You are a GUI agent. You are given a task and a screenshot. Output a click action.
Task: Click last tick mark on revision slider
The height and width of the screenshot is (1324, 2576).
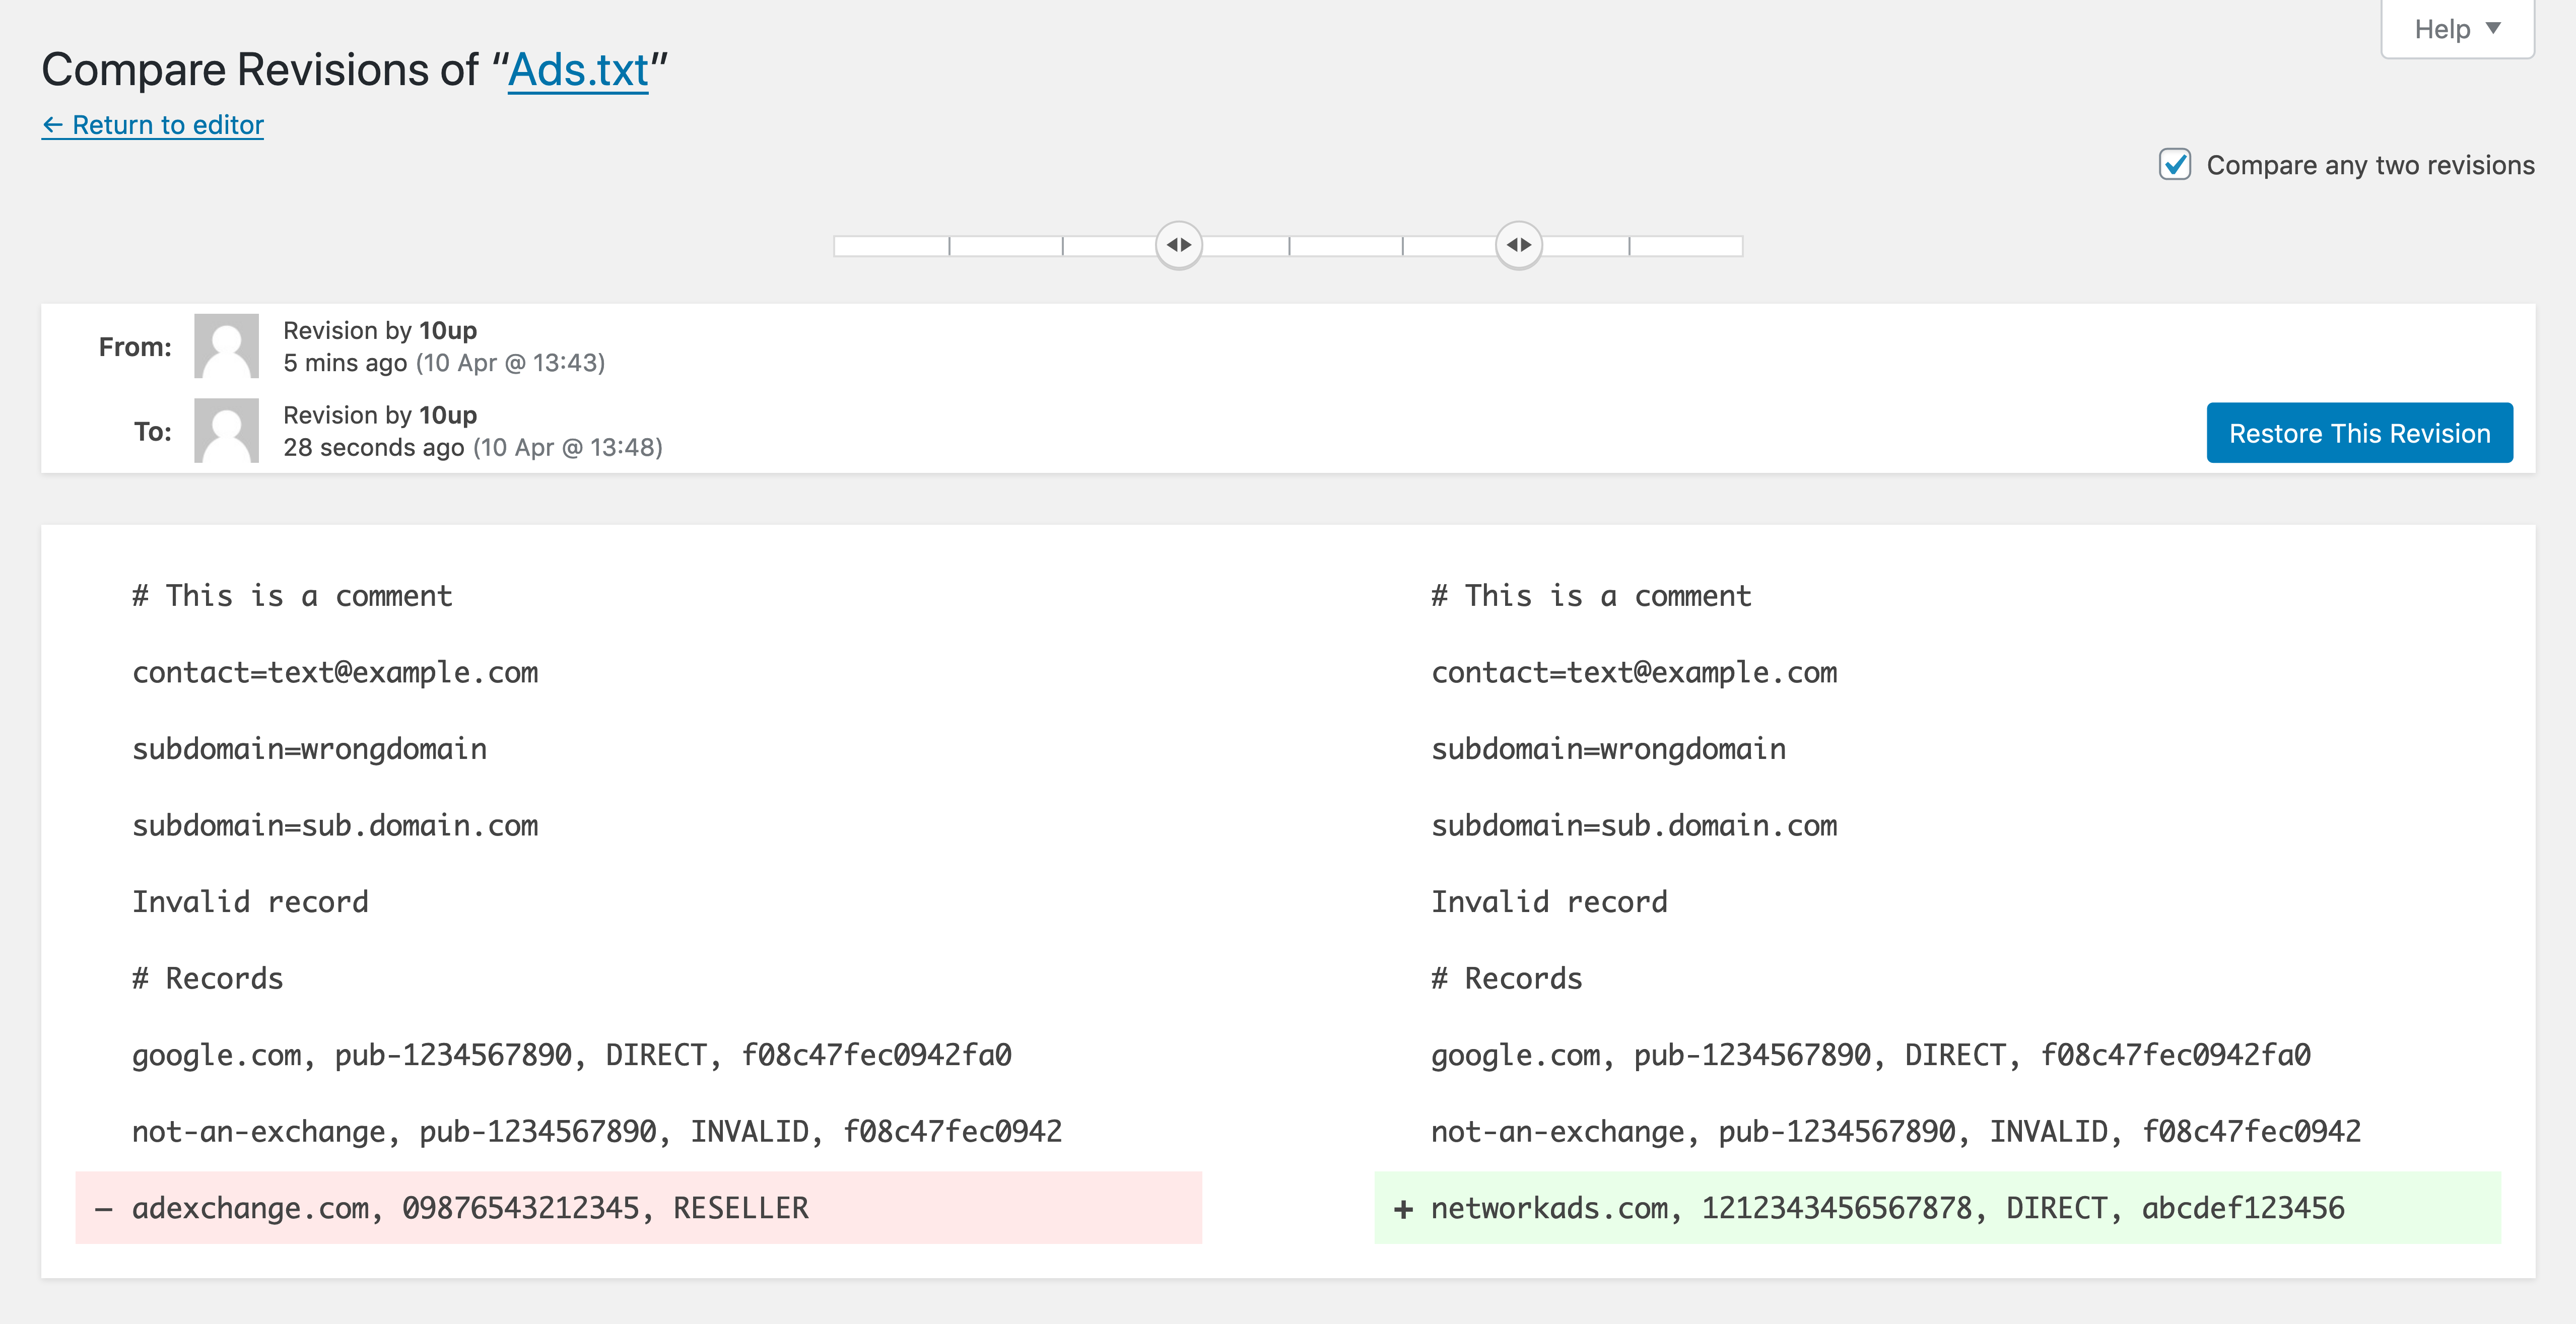(x=1629, y=246)
